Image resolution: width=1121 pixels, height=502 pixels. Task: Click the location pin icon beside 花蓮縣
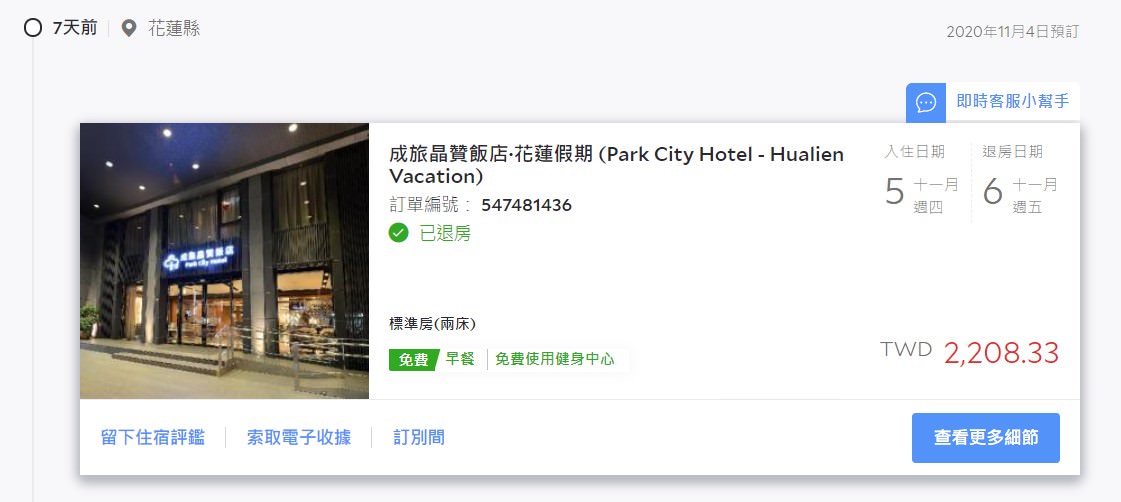coord(129,29)
